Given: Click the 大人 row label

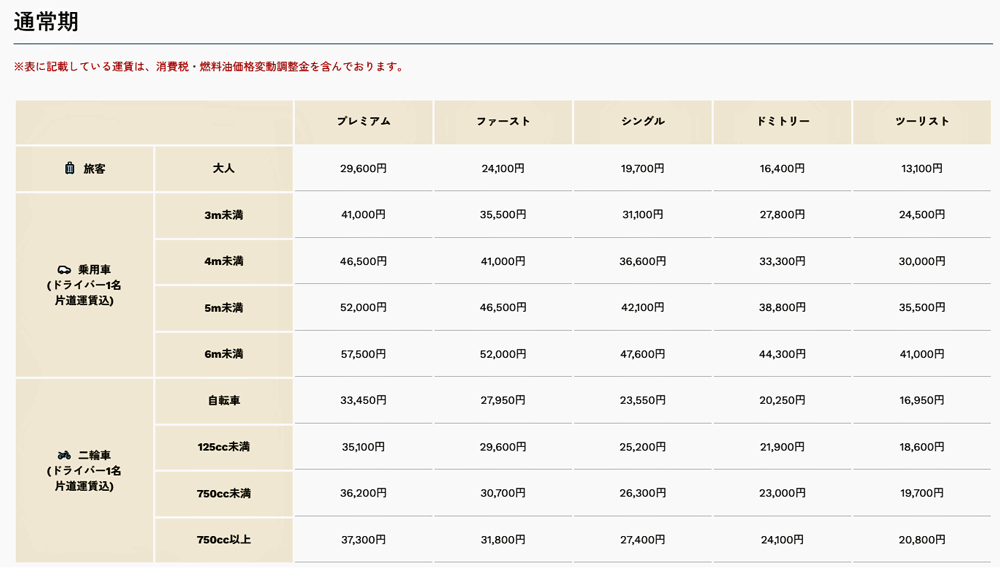Looking at the screenshot, I should [224, 168].
